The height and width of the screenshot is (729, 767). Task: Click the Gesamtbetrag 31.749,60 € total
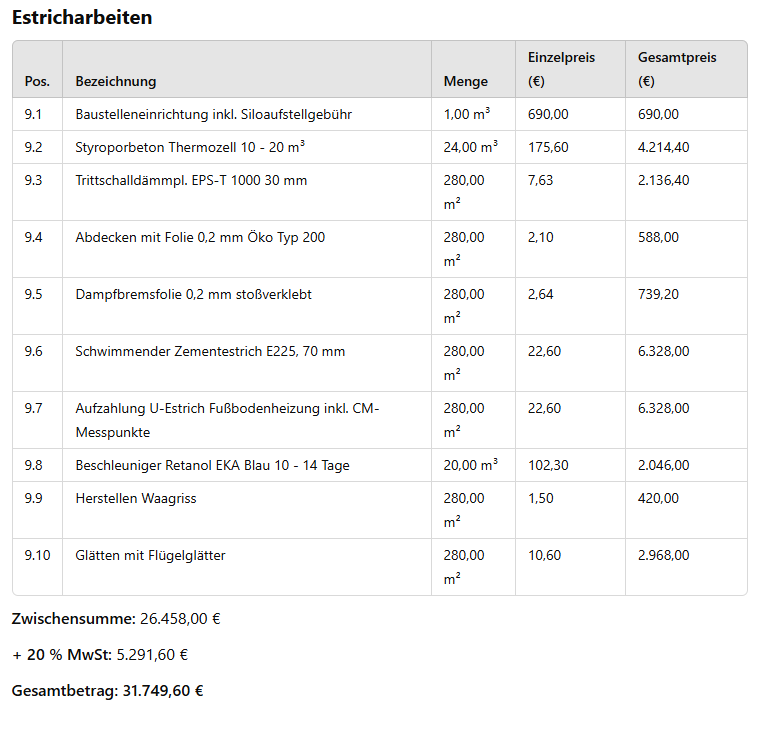pos(108,691)
